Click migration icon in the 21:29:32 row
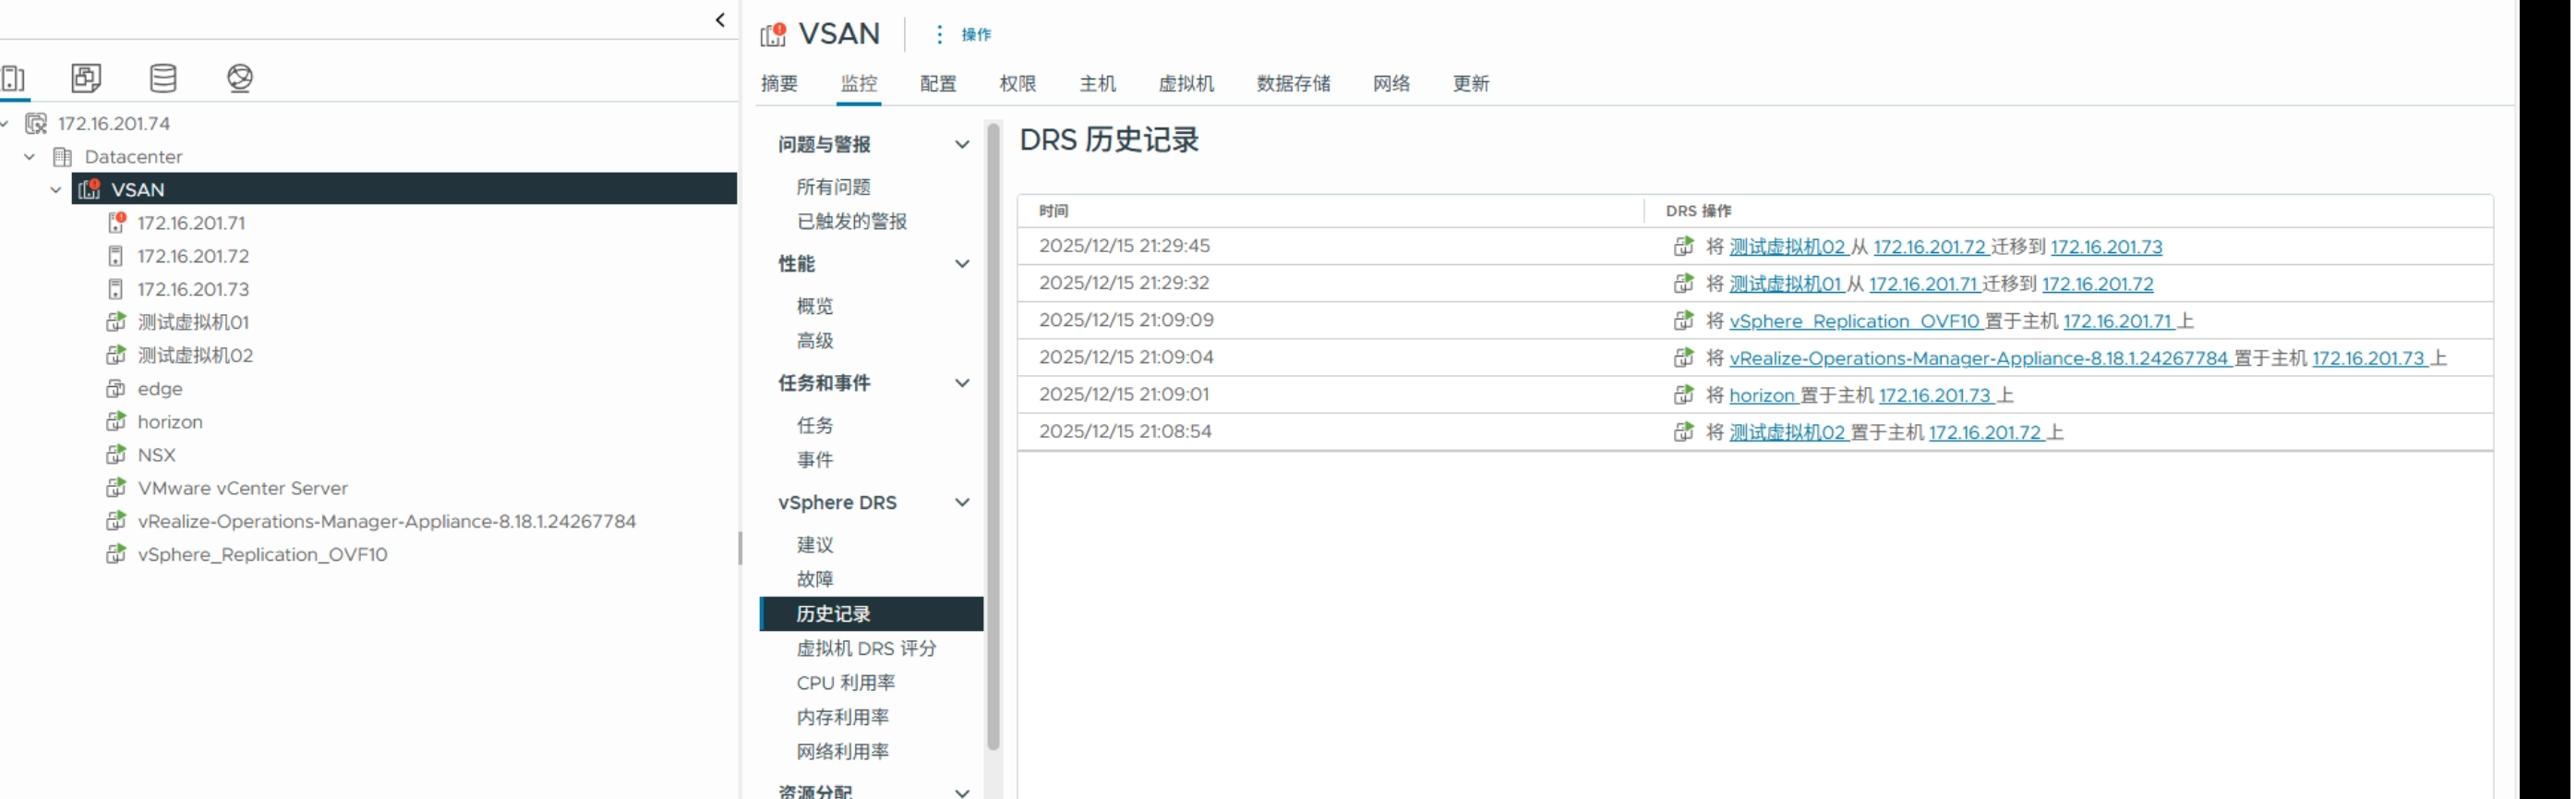The image size is (2576, 799). point(1685,283)
